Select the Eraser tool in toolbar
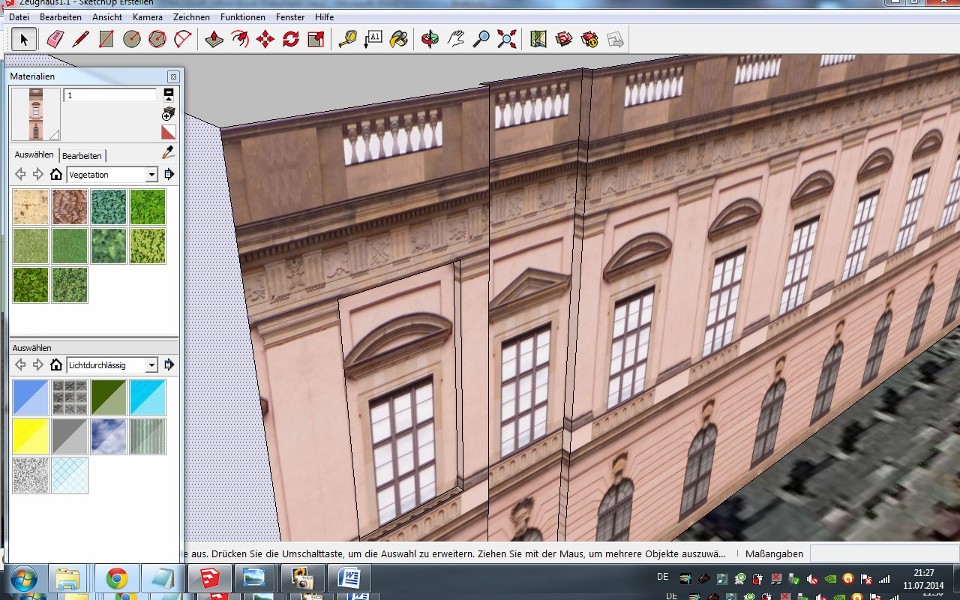The height and width of the screenshot is (600, 960). [55, 39]
